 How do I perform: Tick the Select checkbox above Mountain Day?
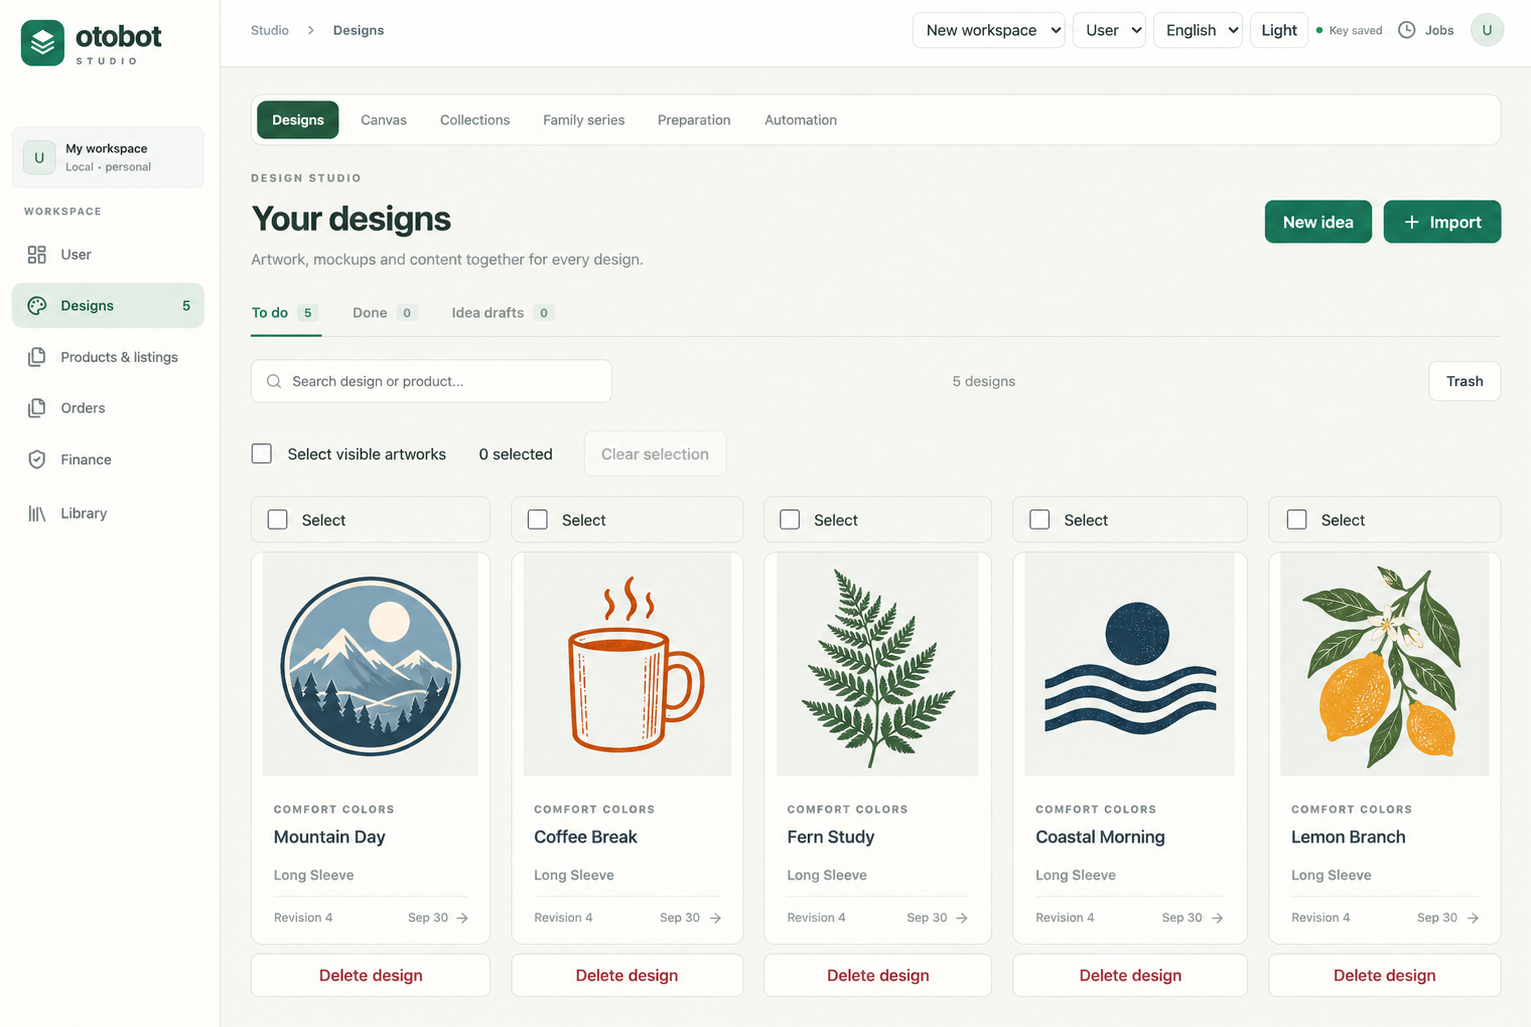point(278,520)
